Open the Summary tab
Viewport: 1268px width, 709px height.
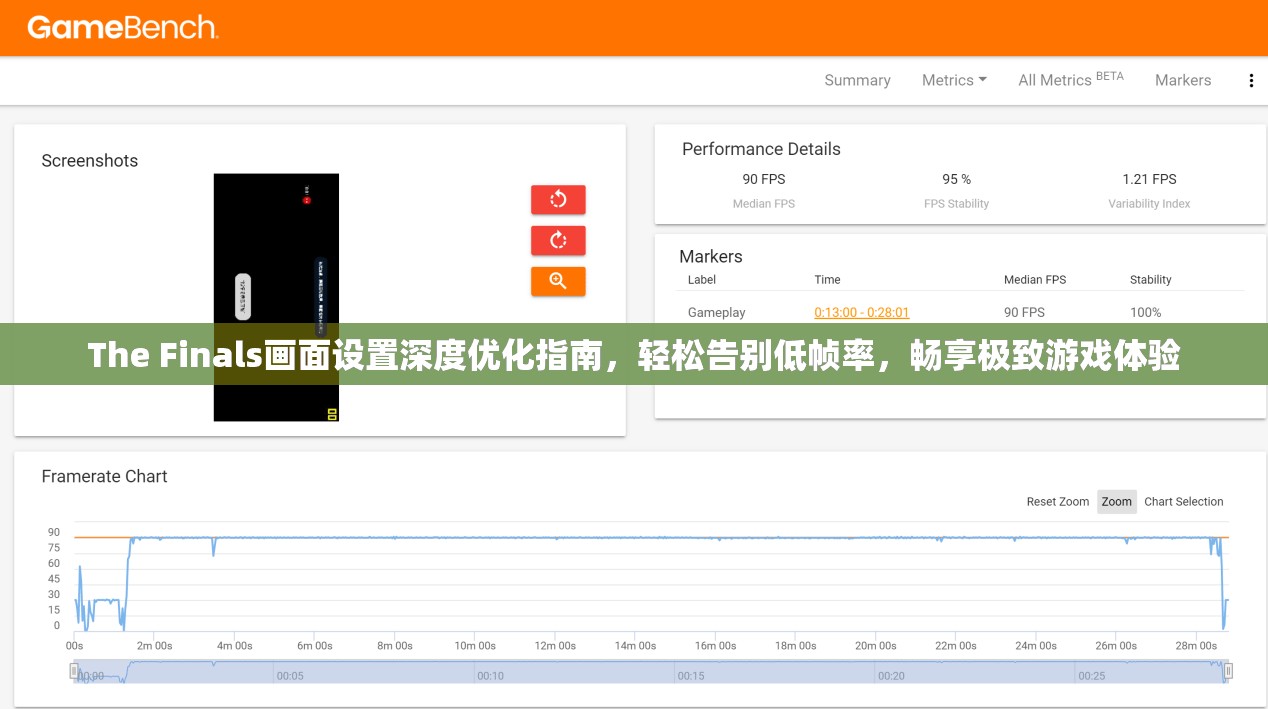click(x=857, y=80)
